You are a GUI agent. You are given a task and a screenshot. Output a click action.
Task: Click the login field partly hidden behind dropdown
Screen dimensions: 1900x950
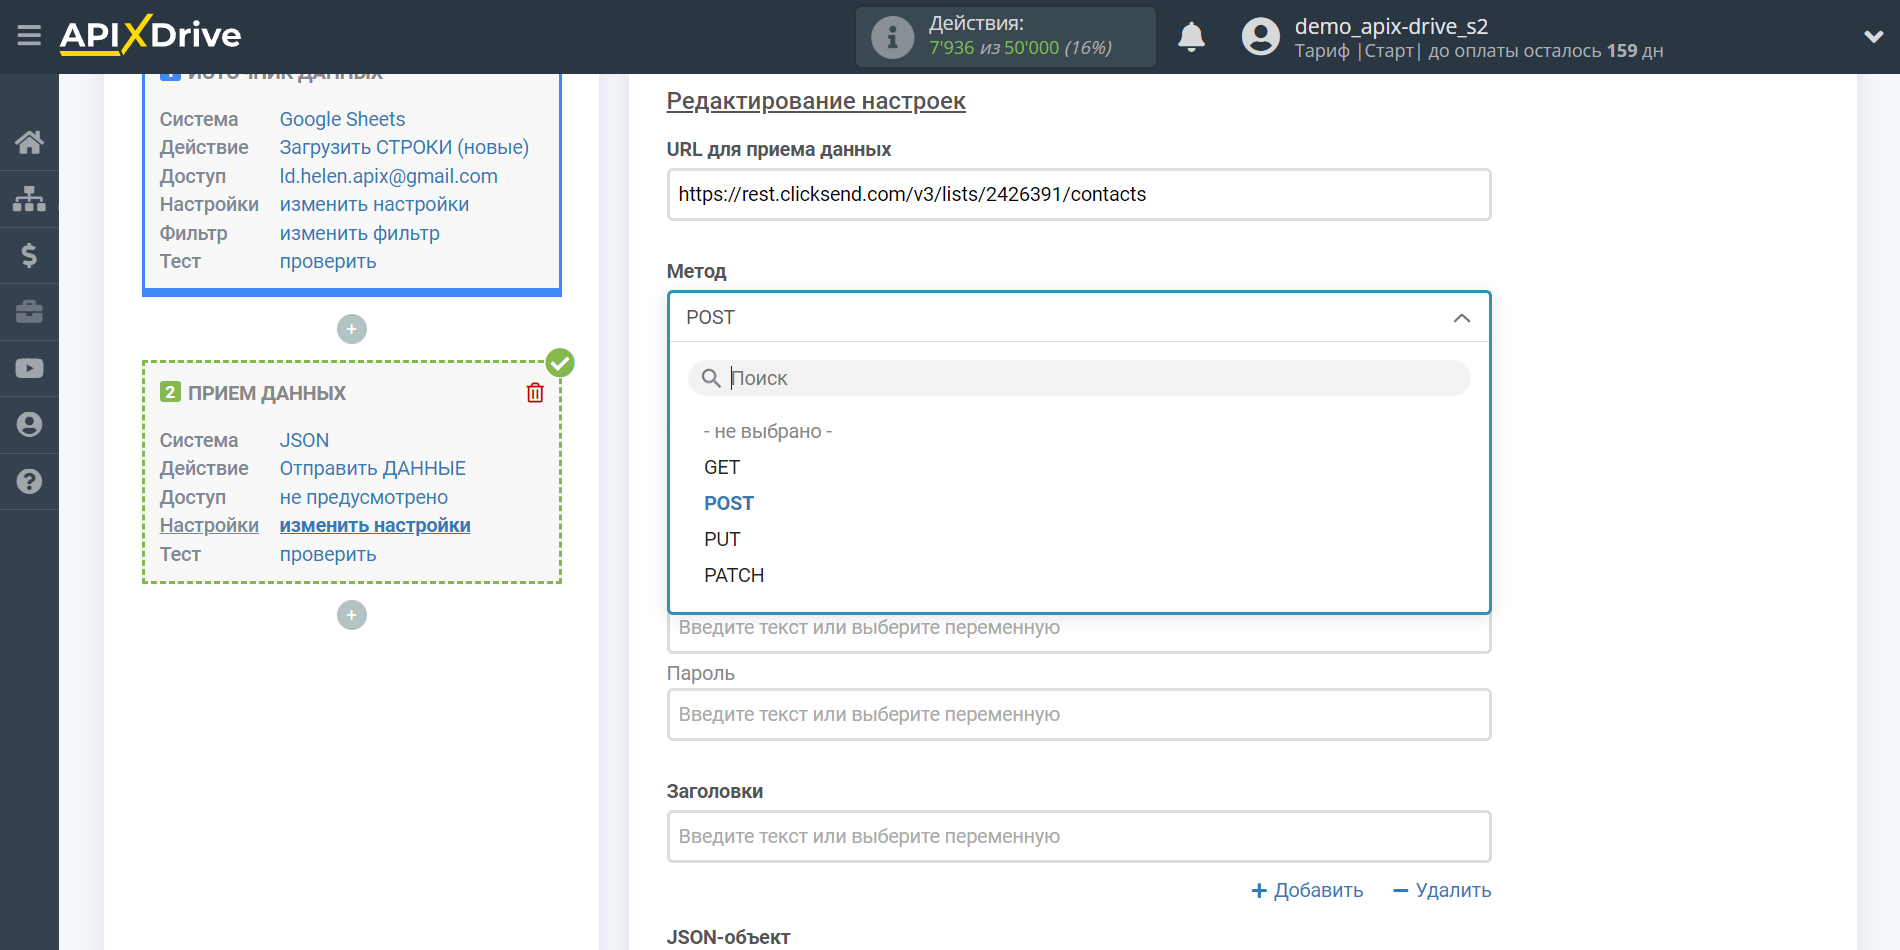click(x=1079, y=633)
